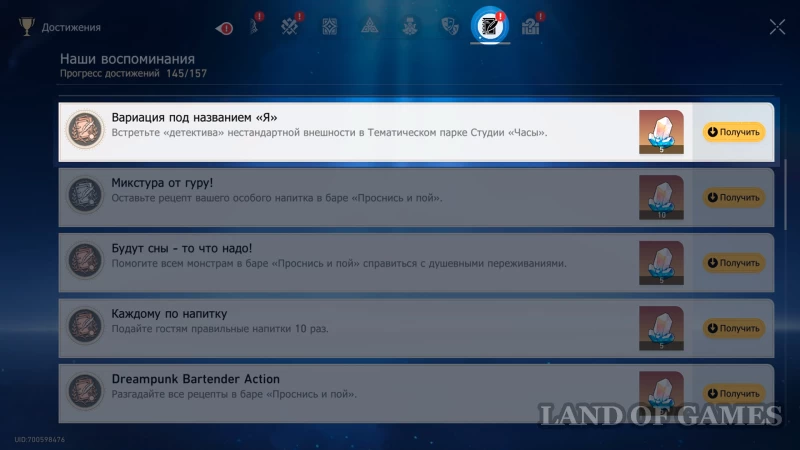Click the medal icon of «Вариация под названием Я»
800x450 pixels.
(84, 131)
